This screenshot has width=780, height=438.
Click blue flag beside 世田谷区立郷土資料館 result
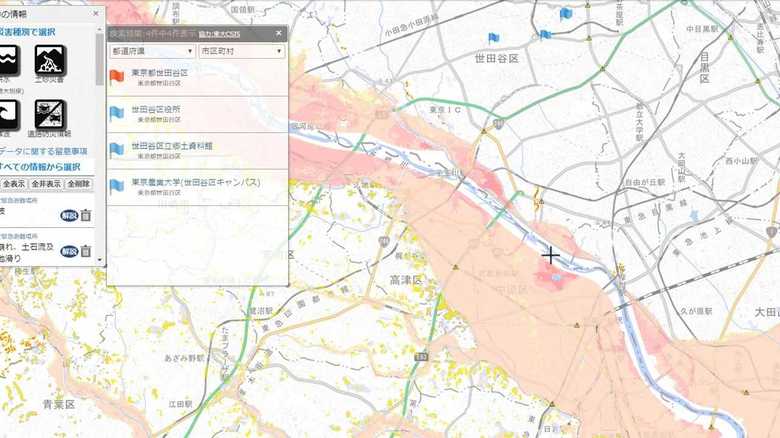click(116, 150)
